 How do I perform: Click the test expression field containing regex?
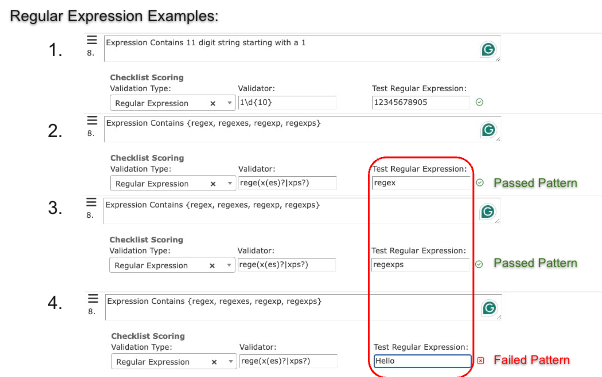[x=421, y=183]
